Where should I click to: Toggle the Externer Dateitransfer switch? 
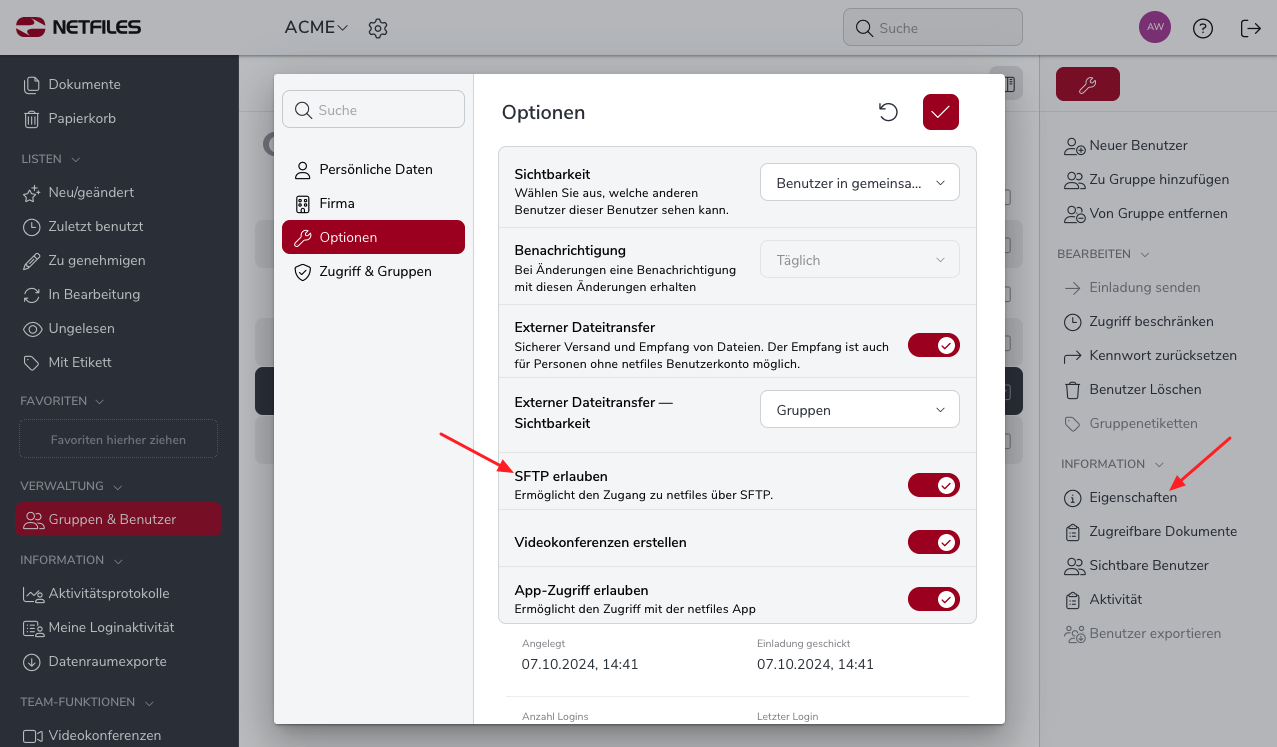(x=934, y=345)
